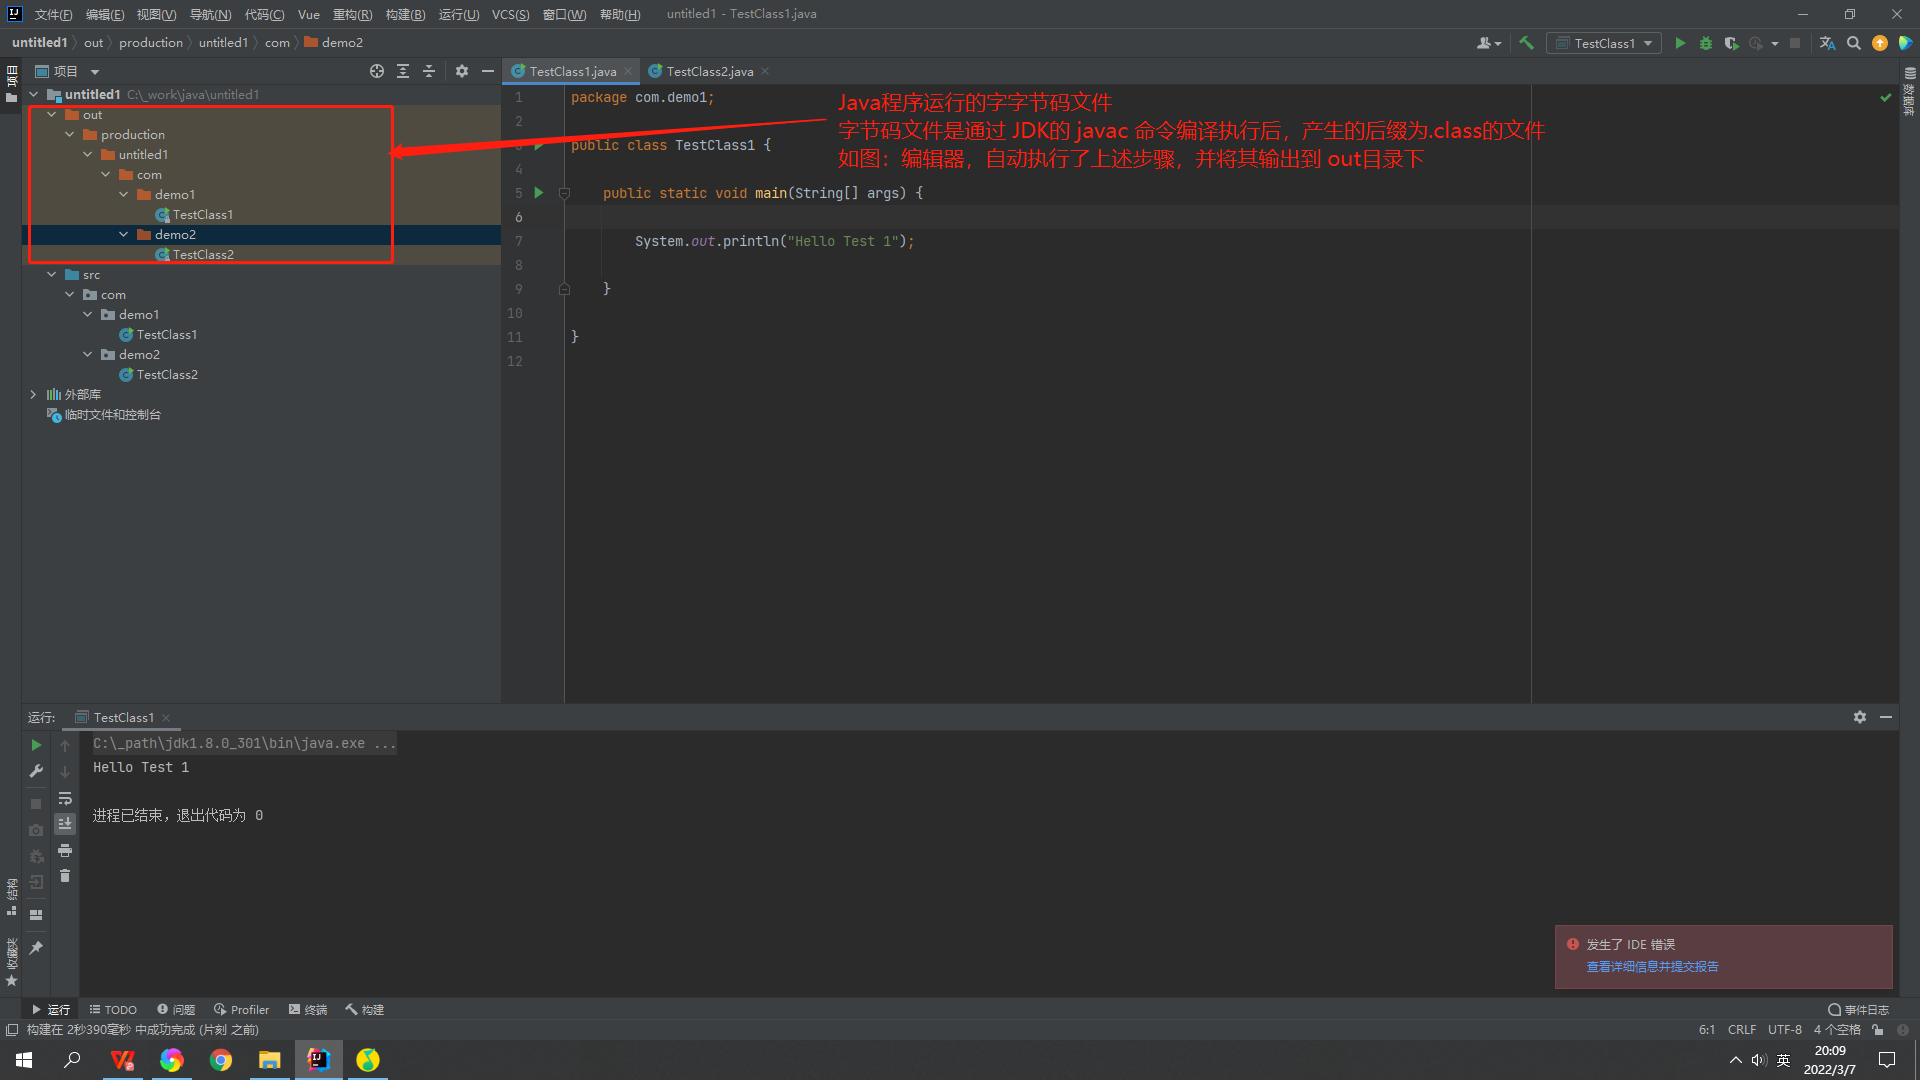Screen dimensions: 1920x1080
Task: Select the TestClass1.java editor tab
Action: pyautogui.click(x=572, y=71)
